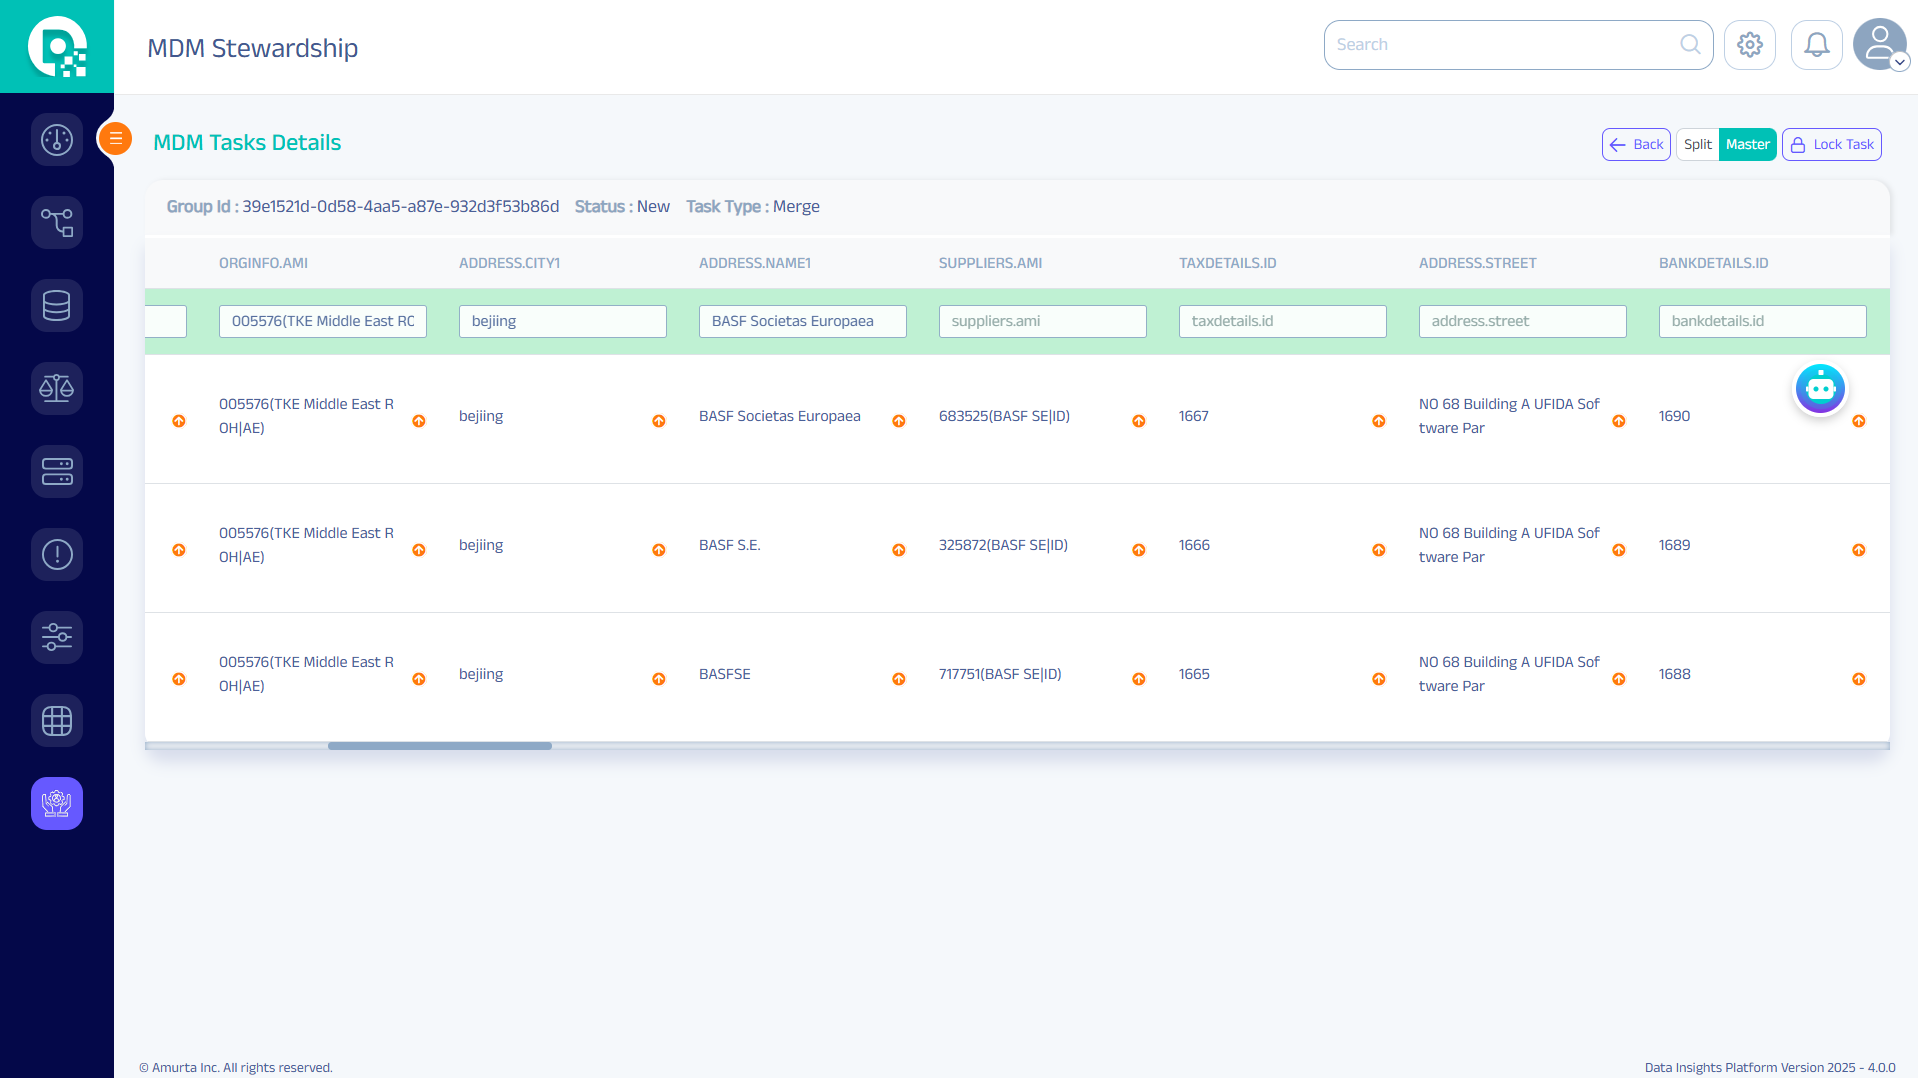Click the notifications bell icon
The width and height of the screenshot is (1918, 1078).
click(1816, 45)
